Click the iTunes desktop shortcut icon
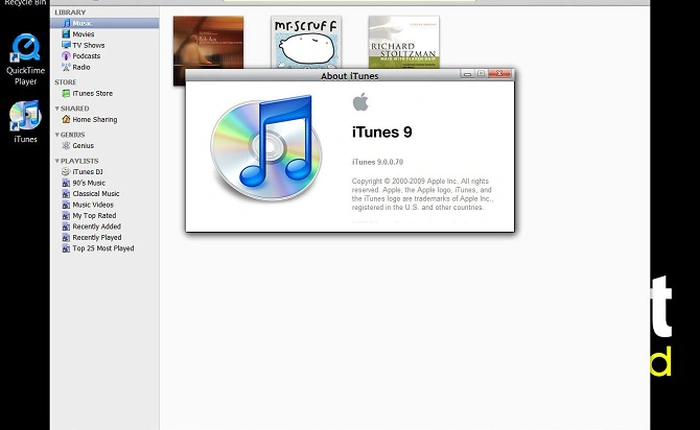Screen dimensions: 700x430 tap(24, 118)
